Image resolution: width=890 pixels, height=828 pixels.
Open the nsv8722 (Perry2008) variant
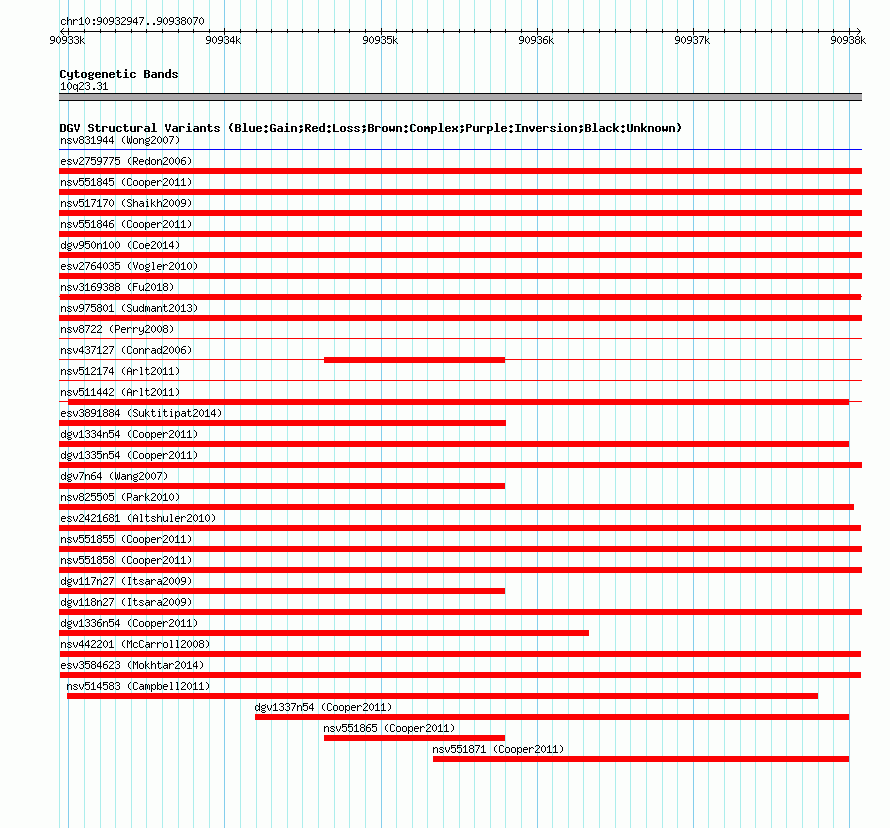117,329
